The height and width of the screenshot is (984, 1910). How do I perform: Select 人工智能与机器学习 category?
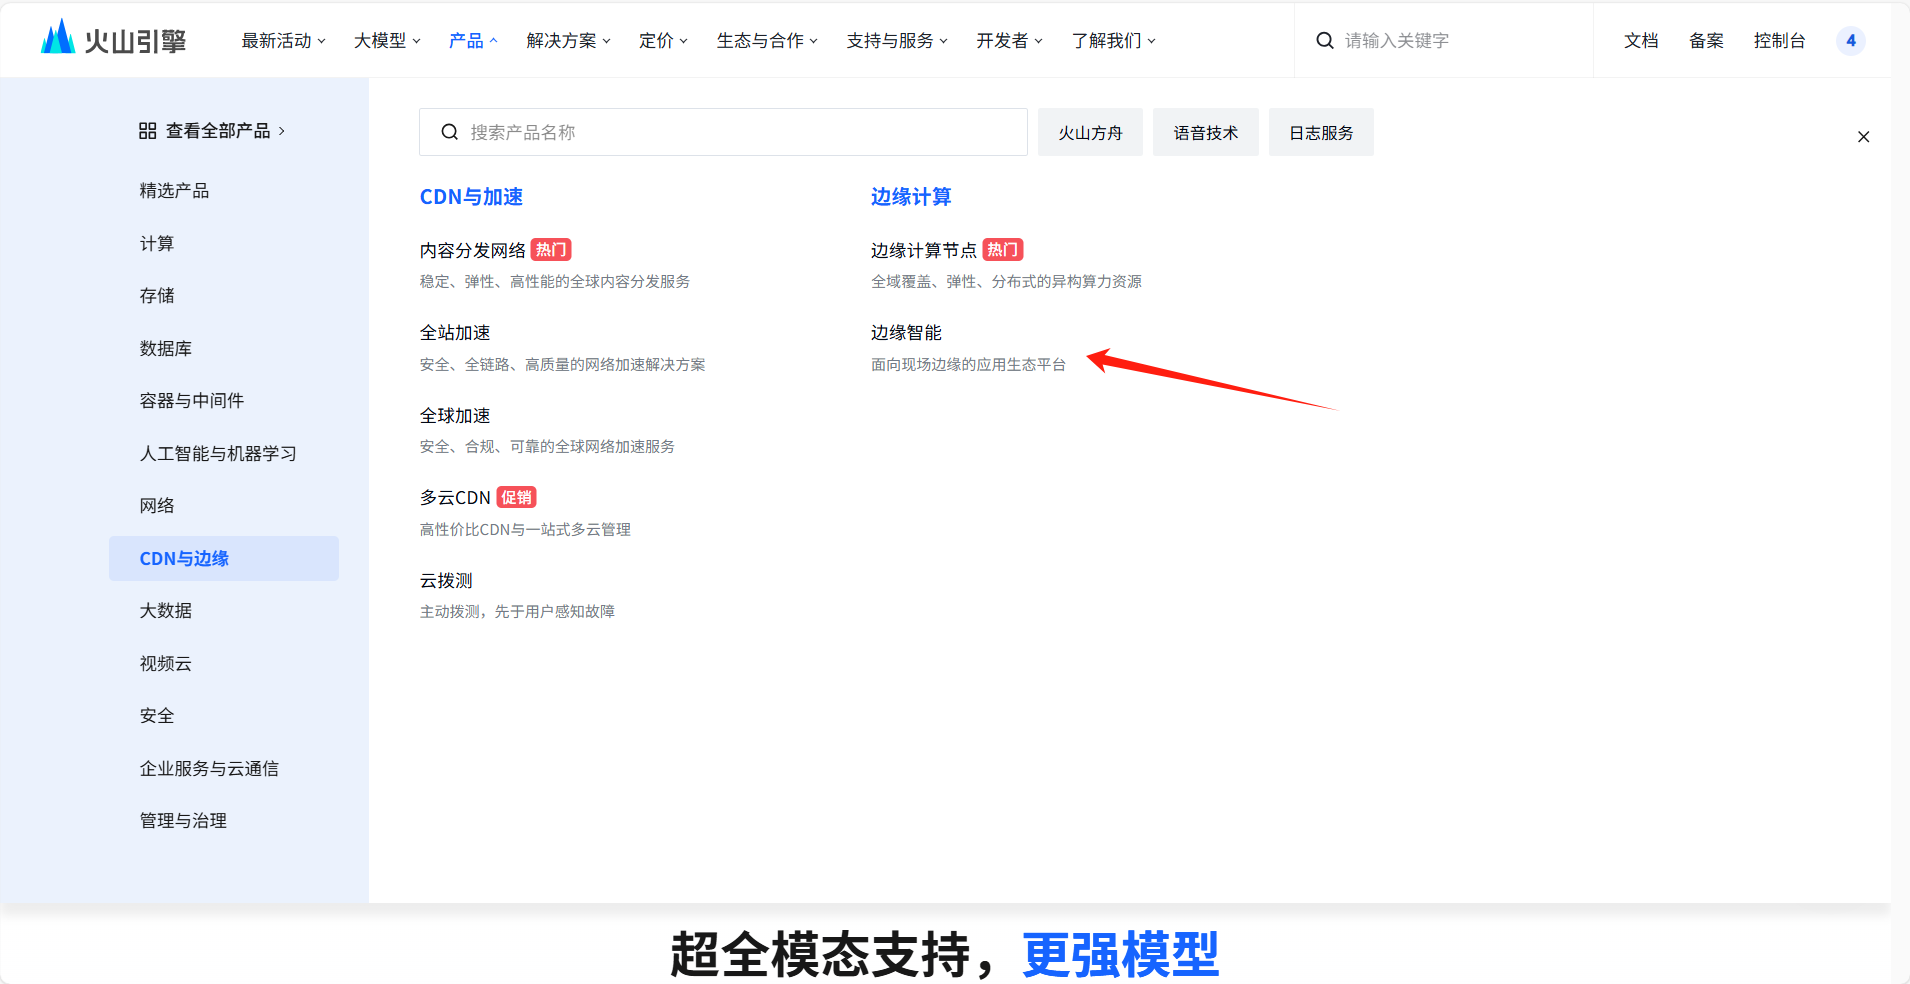(218, 454)
